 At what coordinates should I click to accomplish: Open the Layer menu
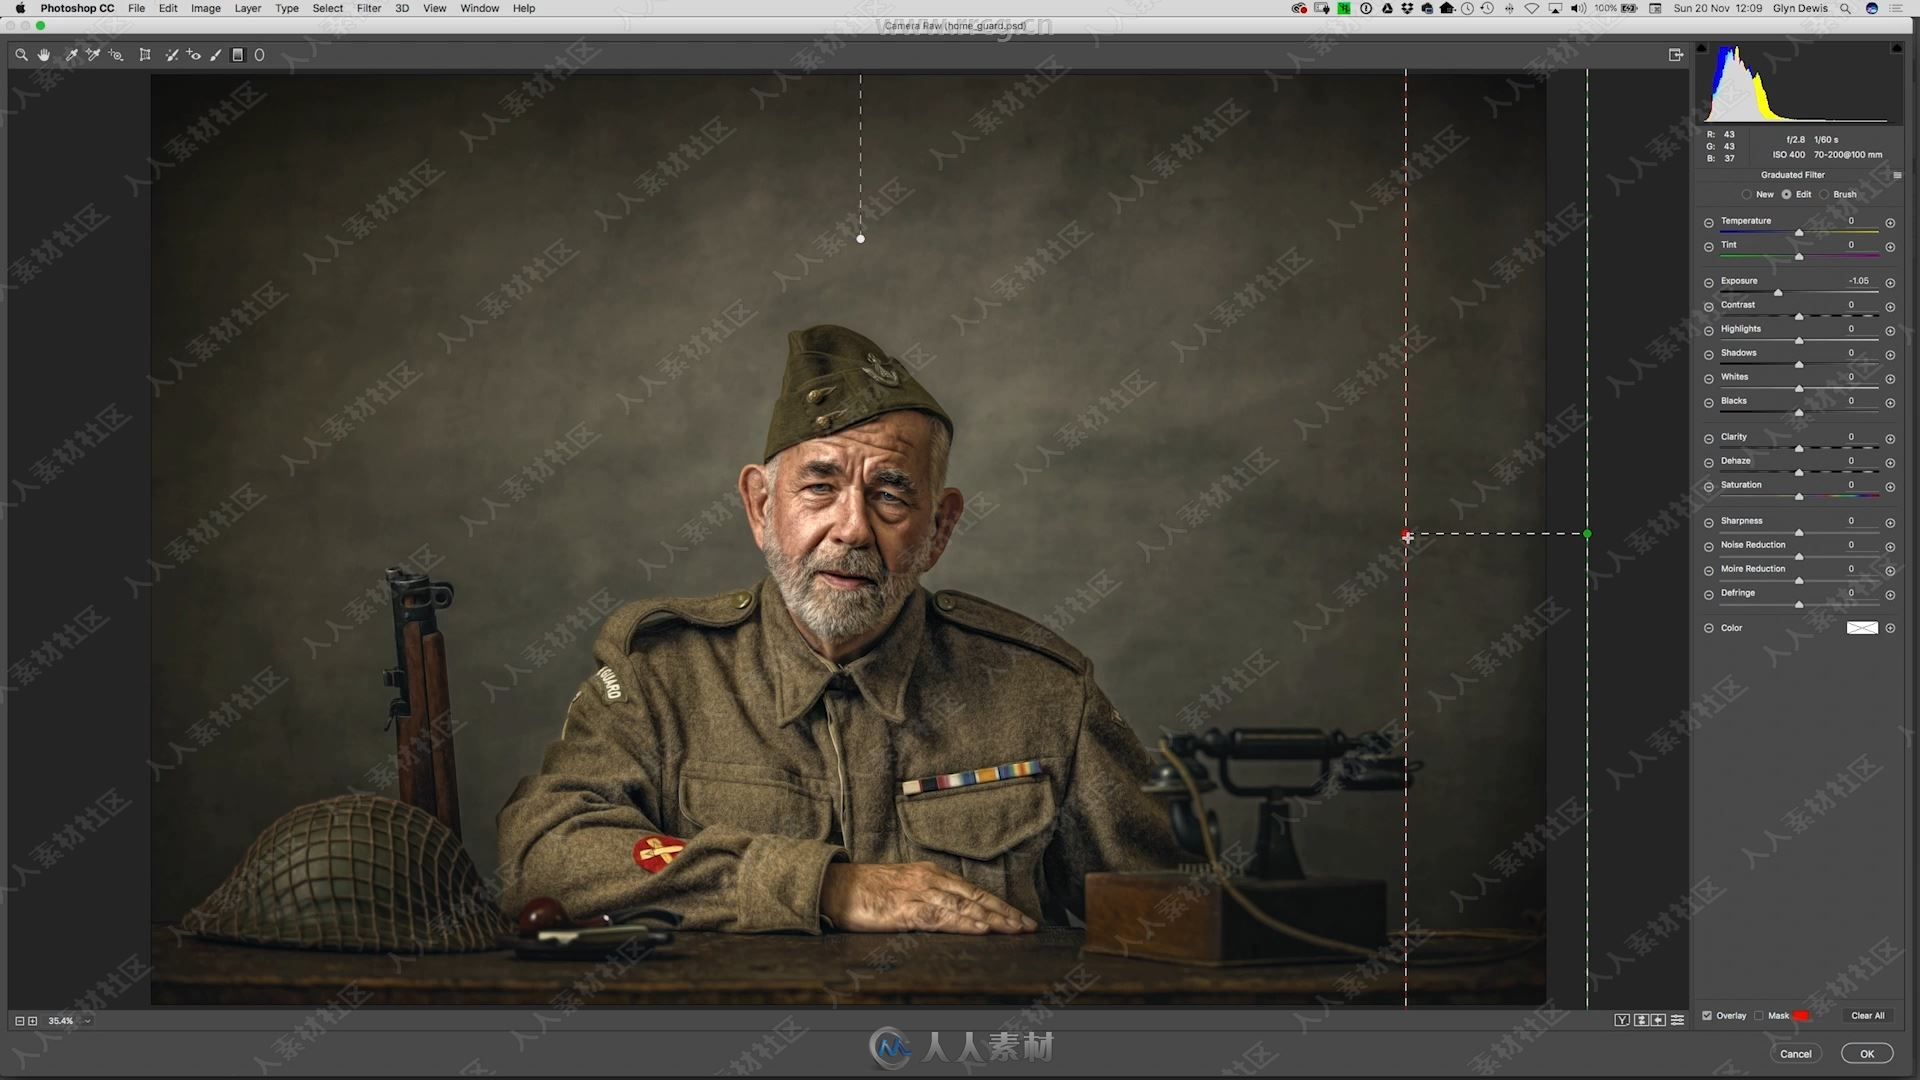[x=247, y=8]
